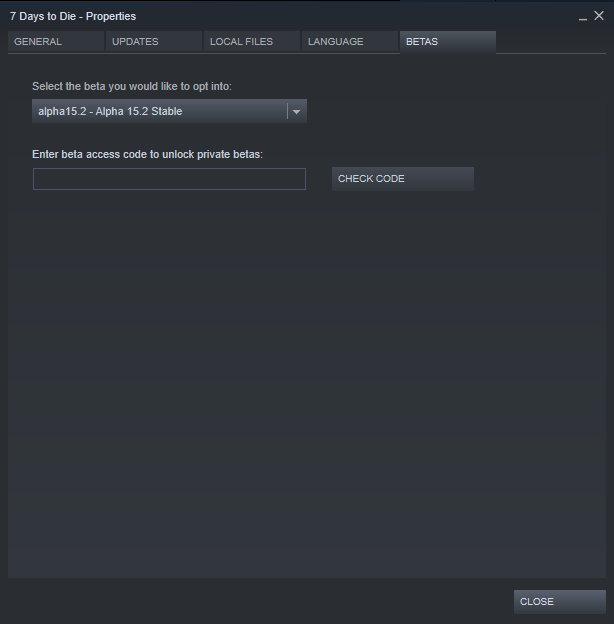This screenshot has width=614, height=624.
Task: Open the UPDATES tab
Action: [154, 41]
